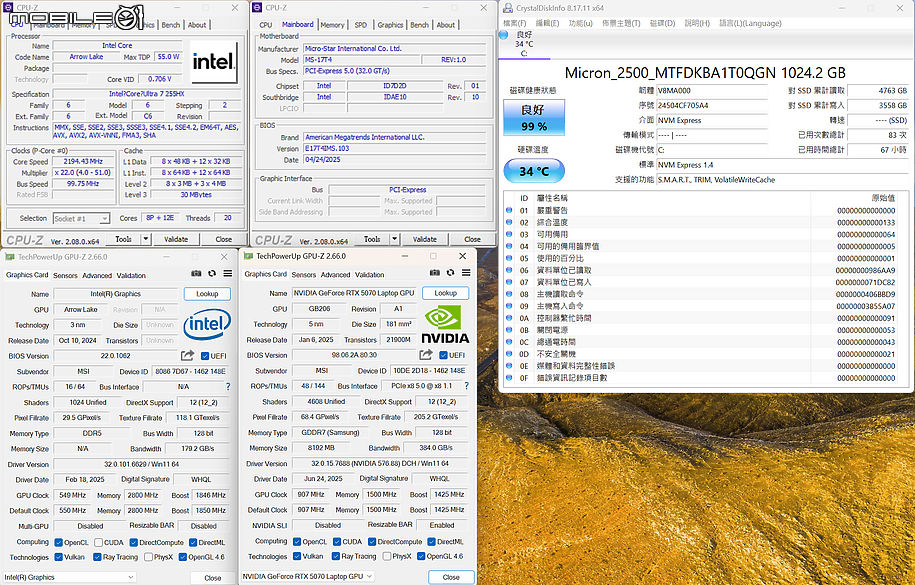Open the 佈景主題(T) menu in CrystalDiskInfo
This screenshot has height=585, width=915.
click(621, 23)
